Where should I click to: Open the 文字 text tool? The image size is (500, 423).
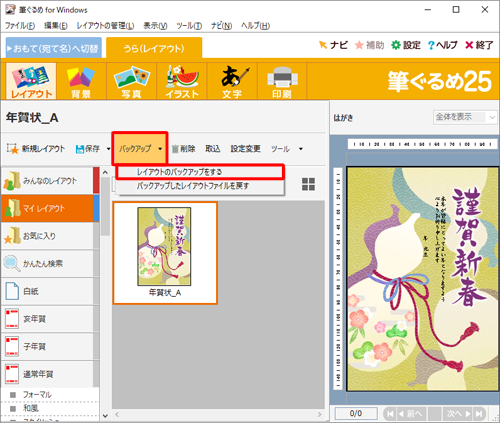[232, 81]
